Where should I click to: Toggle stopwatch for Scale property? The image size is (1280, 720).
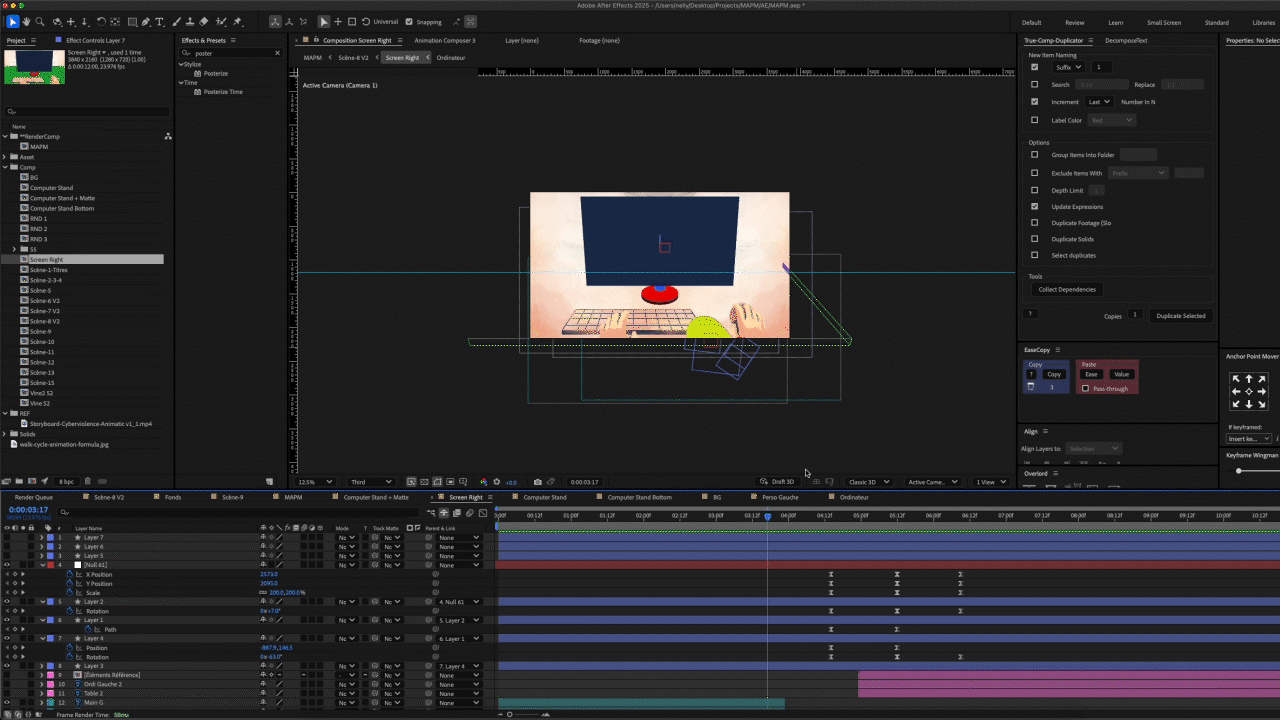click(x=70, y=593)
